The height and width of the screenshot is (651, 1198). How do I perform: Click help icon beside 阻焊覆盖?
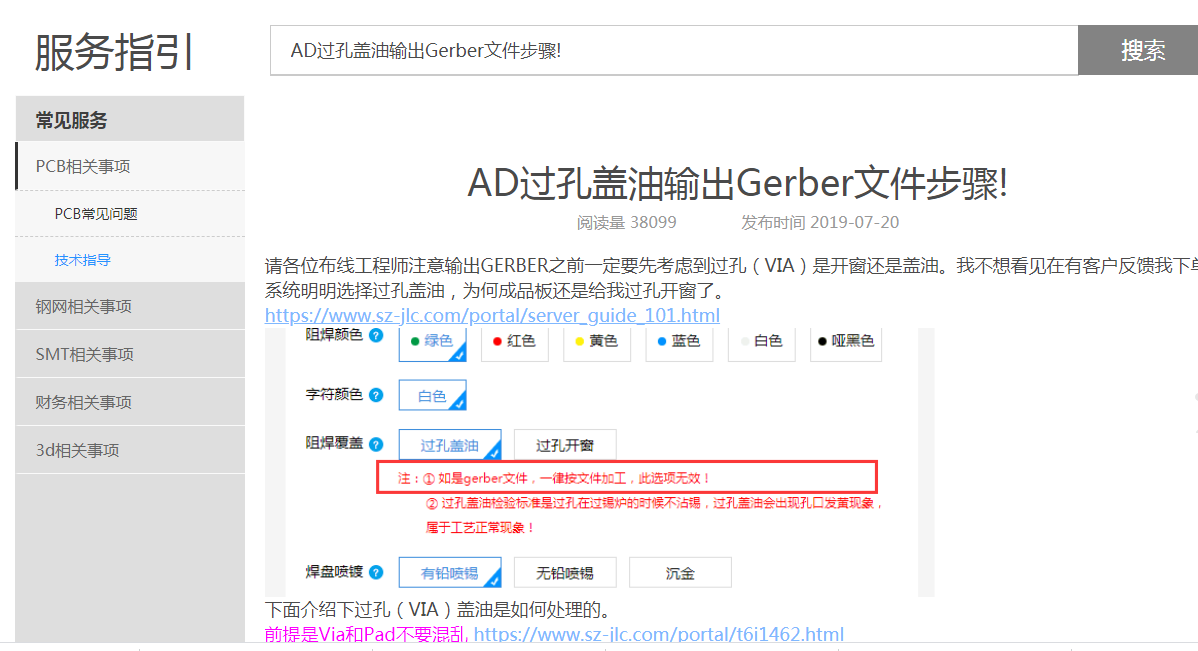[376, 444]
